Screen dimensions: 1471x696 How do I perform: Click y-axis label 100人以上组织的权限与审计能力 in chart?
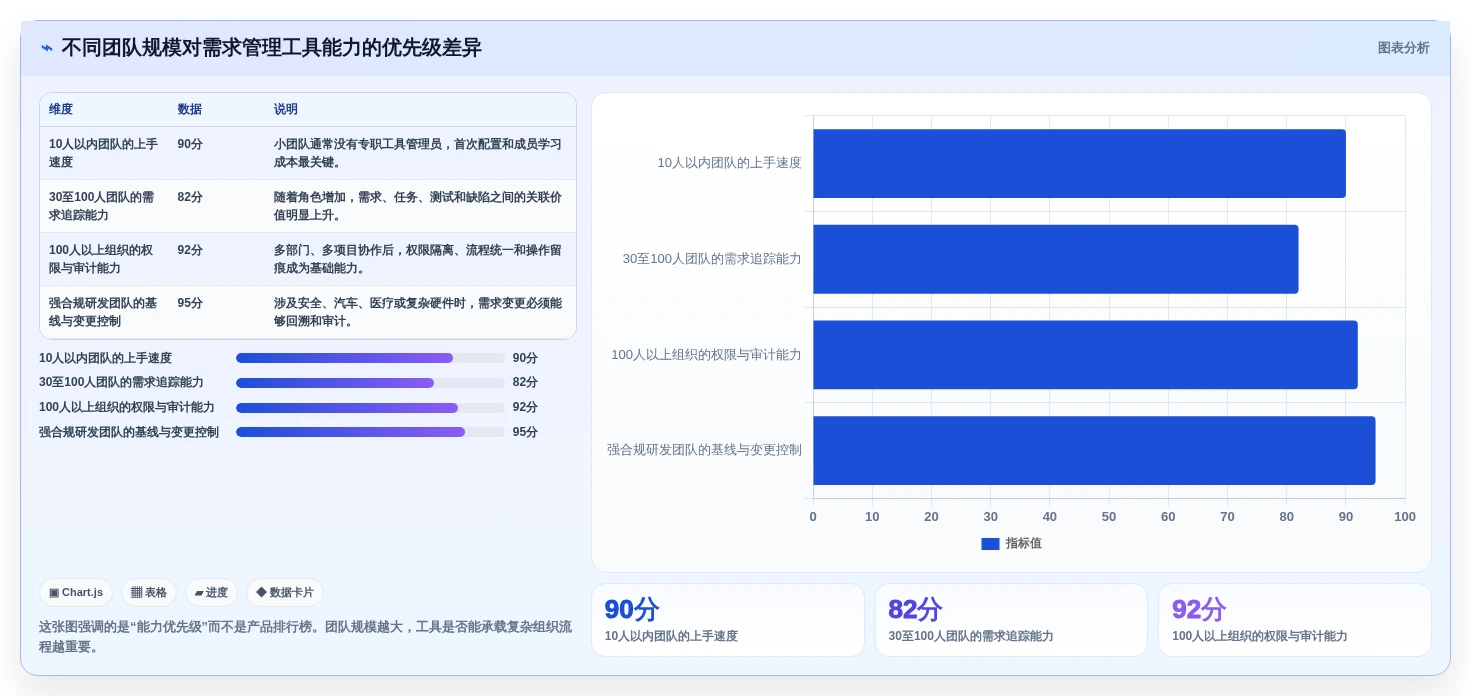706,355
